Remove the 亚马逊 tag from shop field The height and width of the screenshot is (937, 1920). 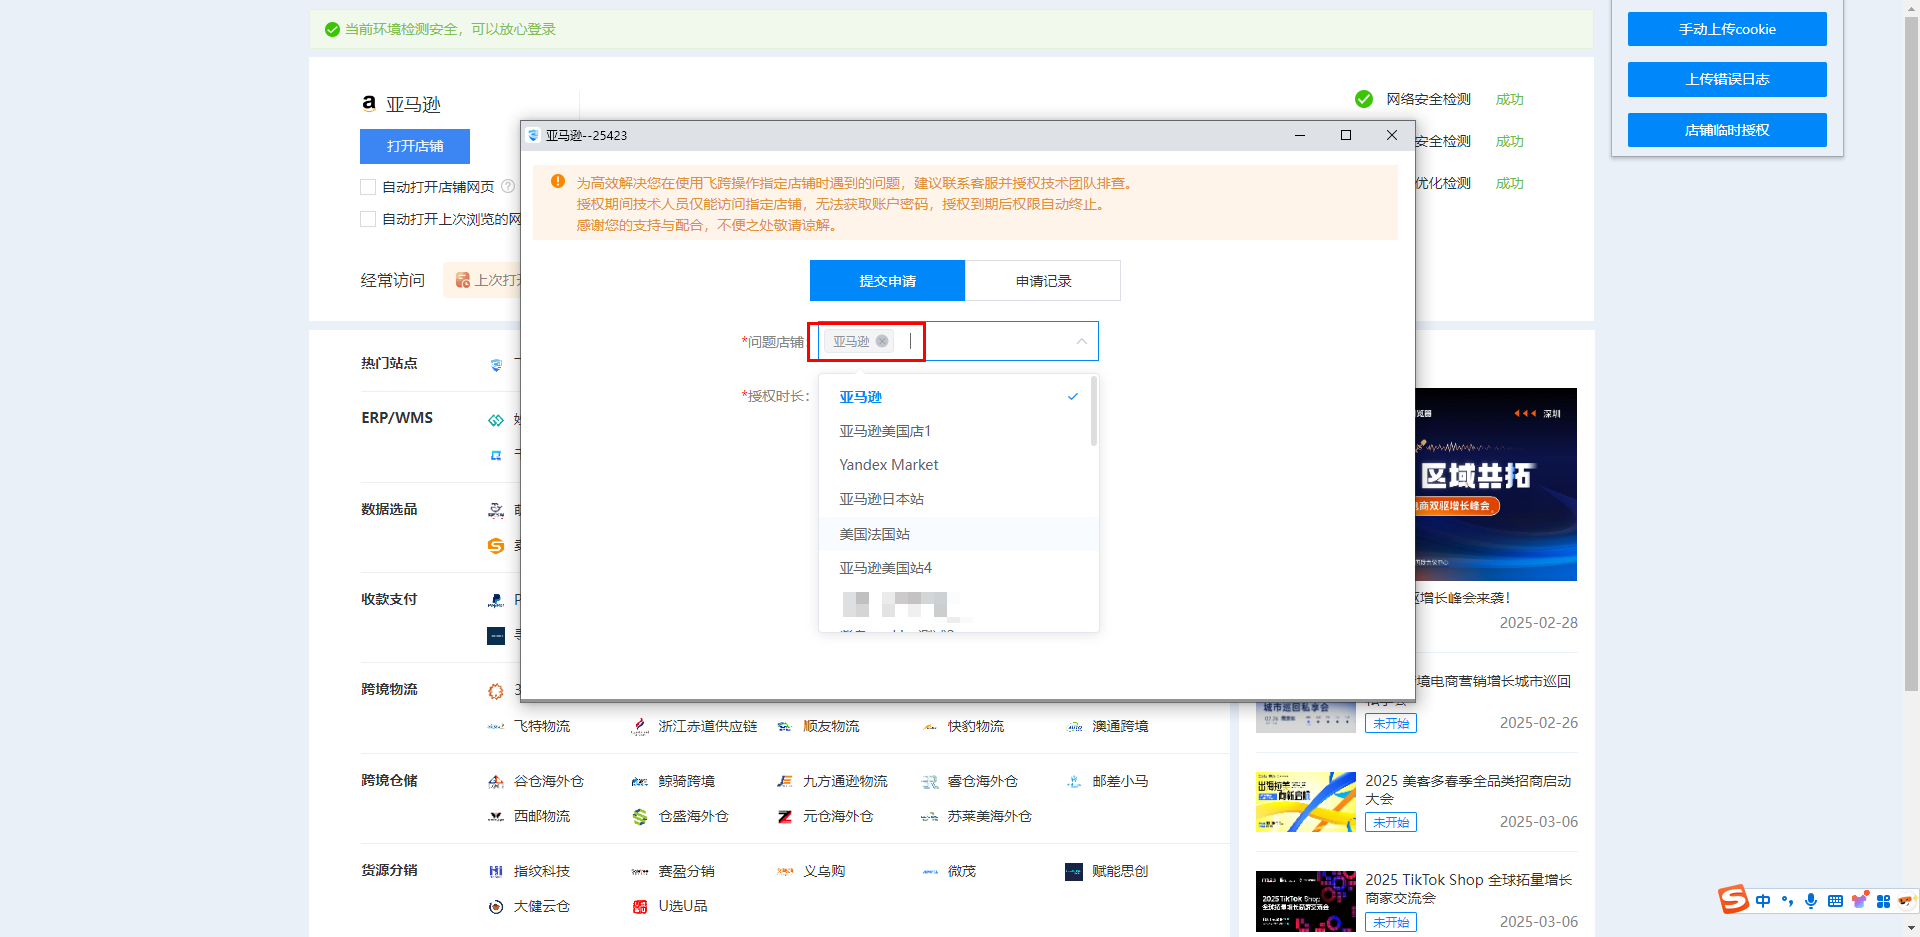point(882,341)
